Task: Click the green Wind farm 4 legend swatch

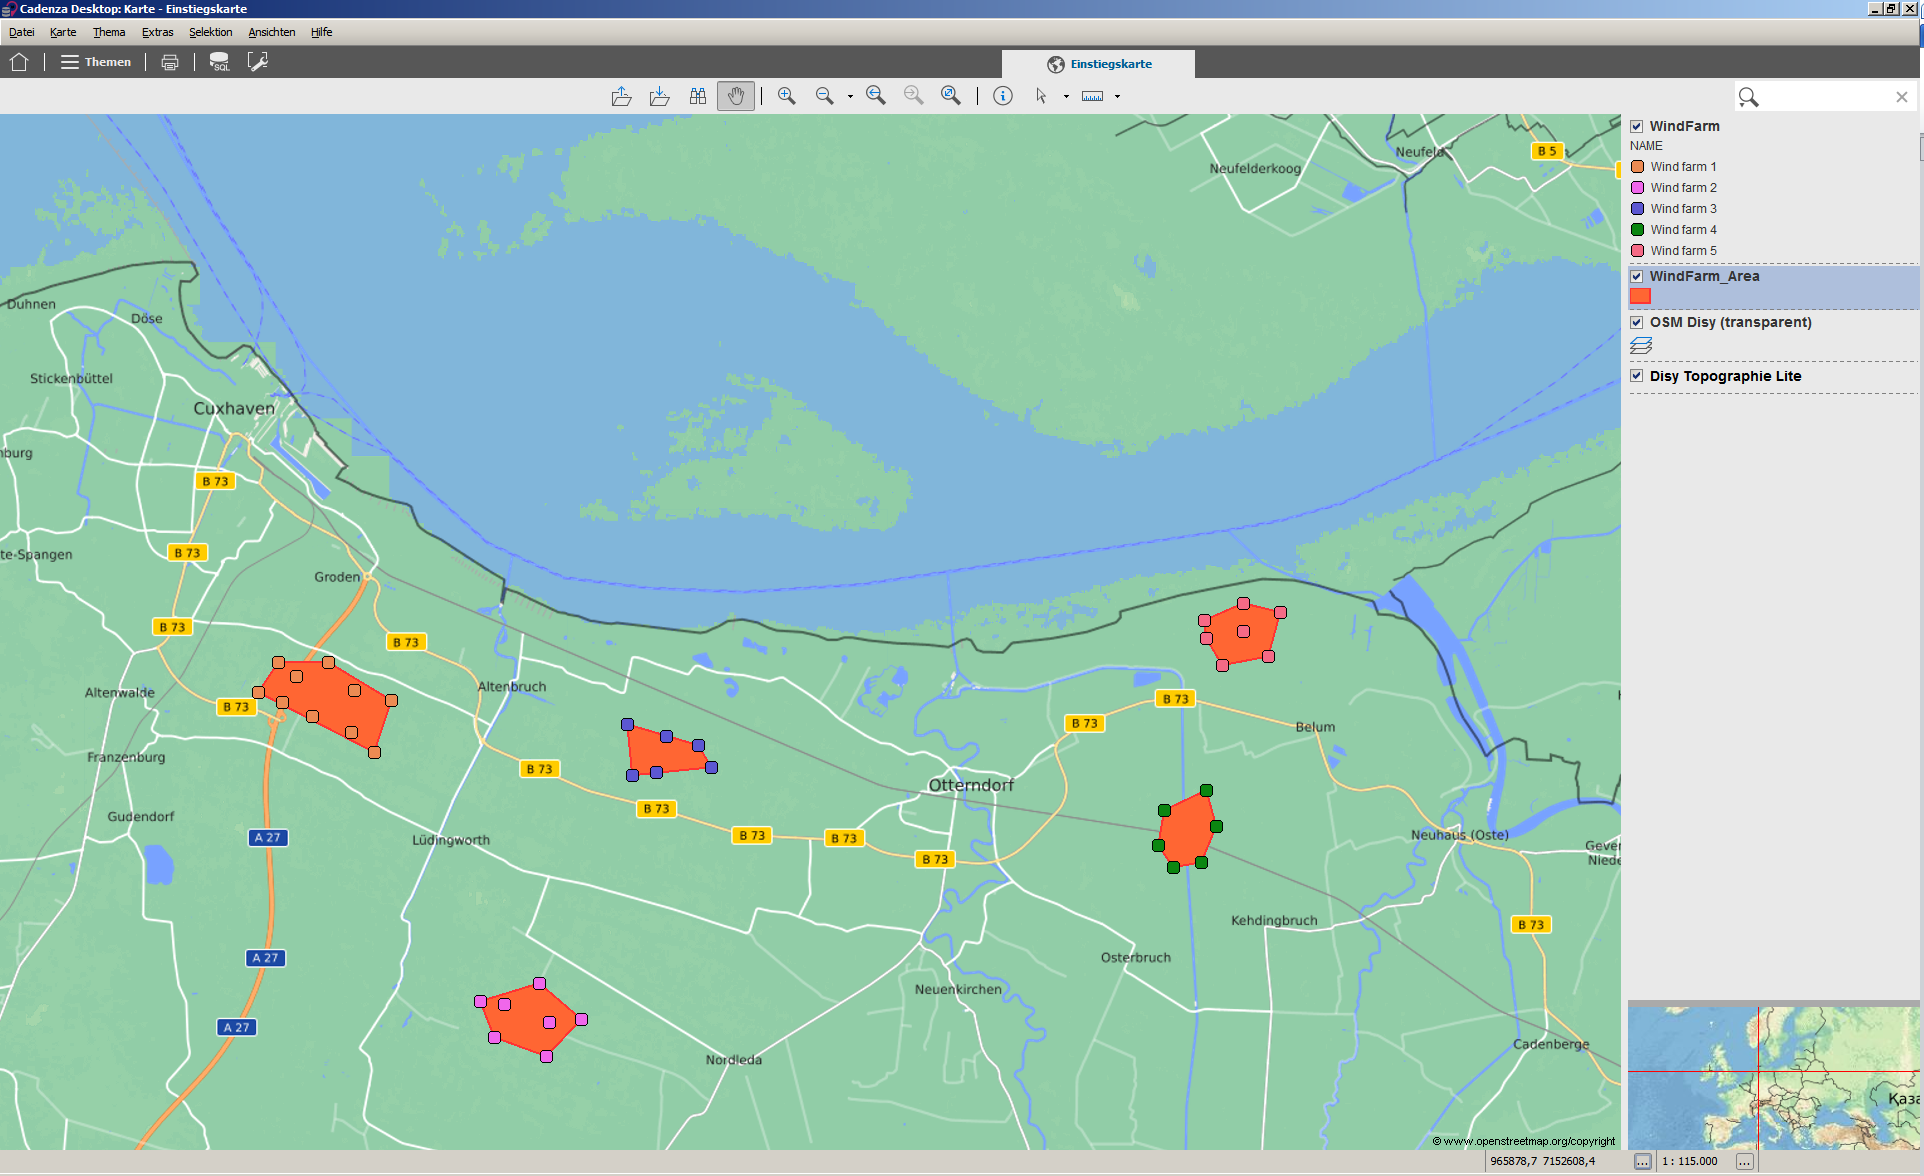Action: [1638, 230]
